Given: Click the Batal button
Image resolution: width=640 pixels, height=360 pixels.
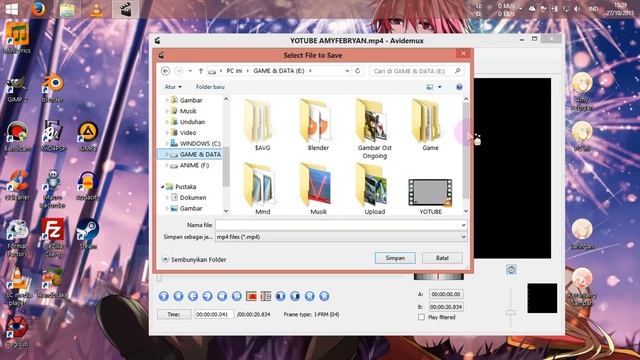Looking at the screenshot, I should [x=442, y=258].
